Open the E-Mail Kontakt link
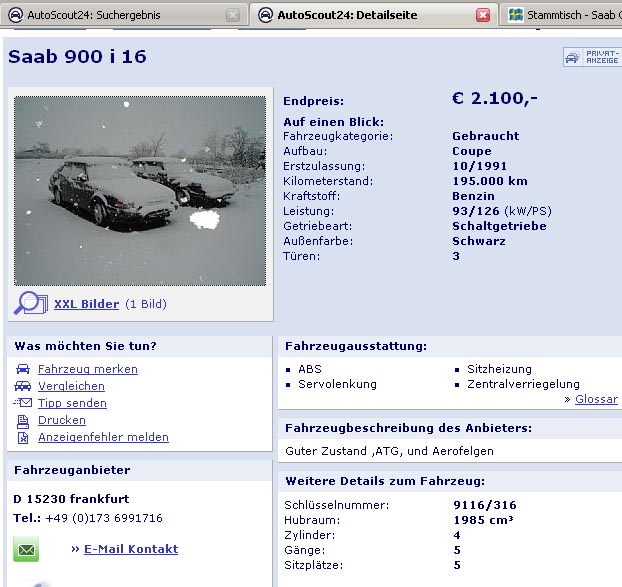The image size is (622, 587). pyautogui.click(x=131, y=549)
